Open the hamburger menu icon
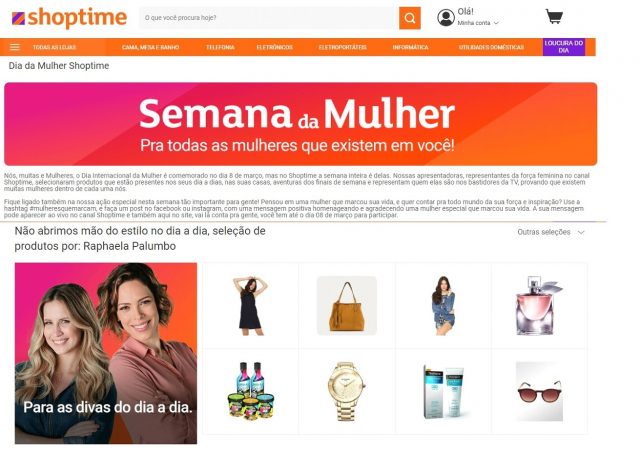This screenshot has height=454, width=640. pyautogui.click(x=15, y=47)
